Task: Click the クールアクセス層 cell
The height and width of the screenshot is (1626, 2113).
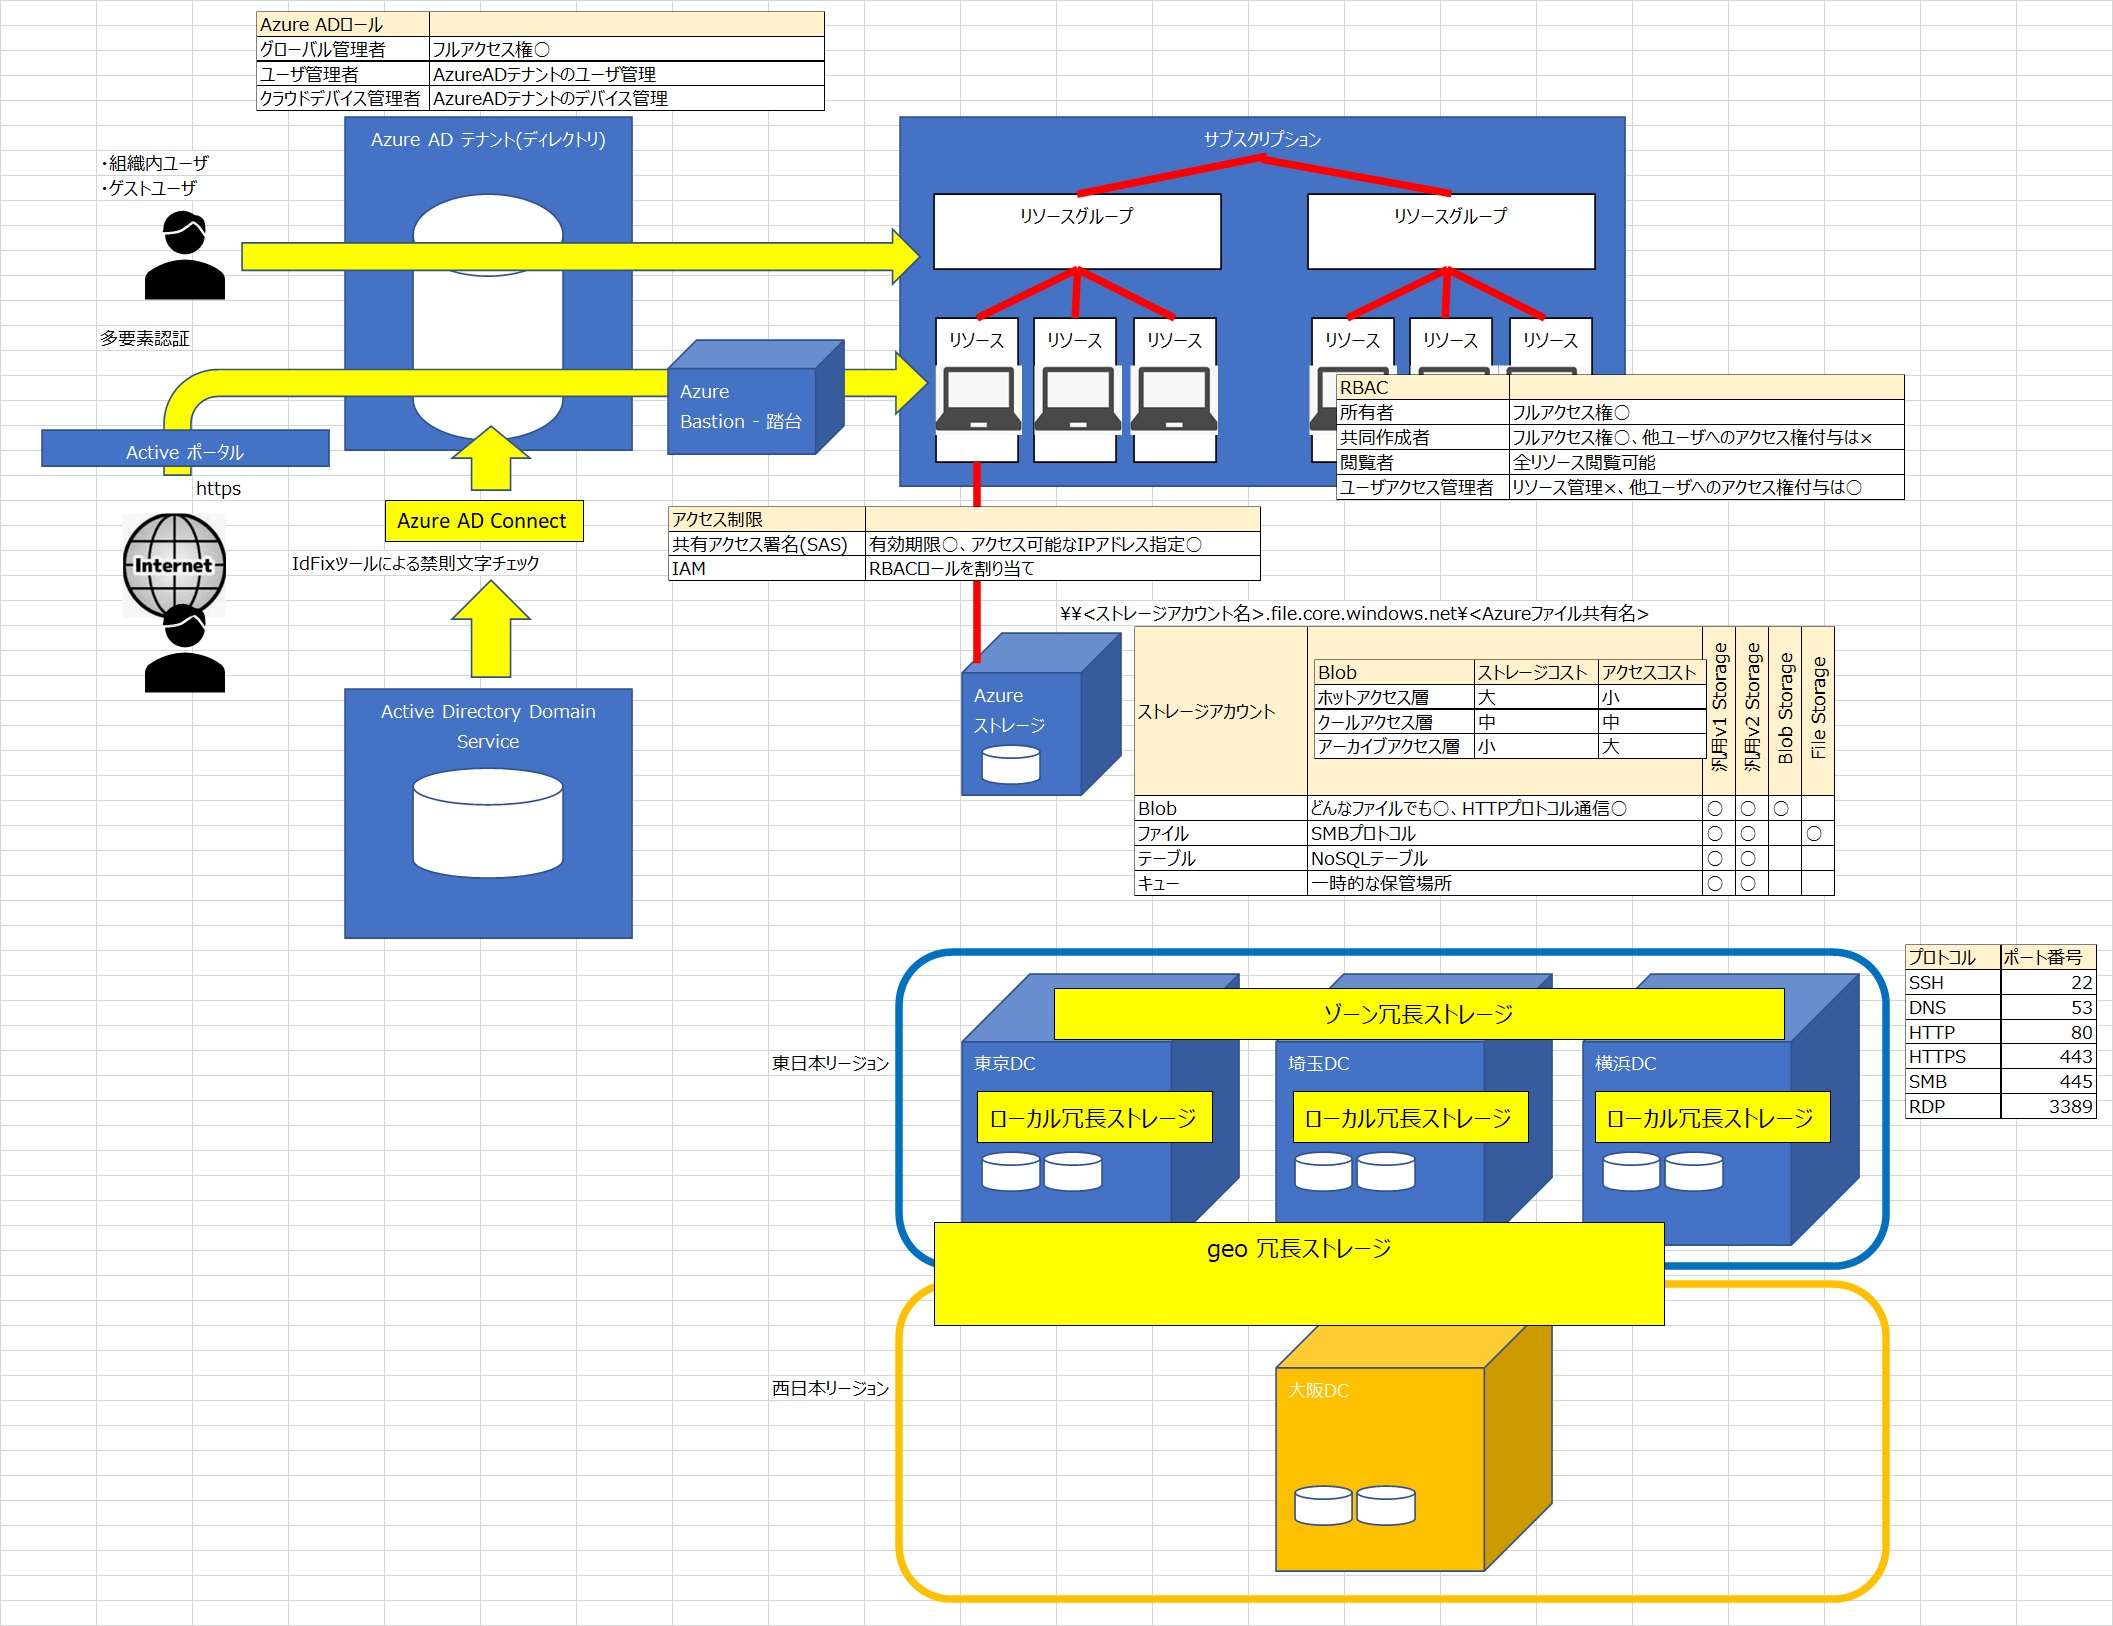Action: (1395, 722)
